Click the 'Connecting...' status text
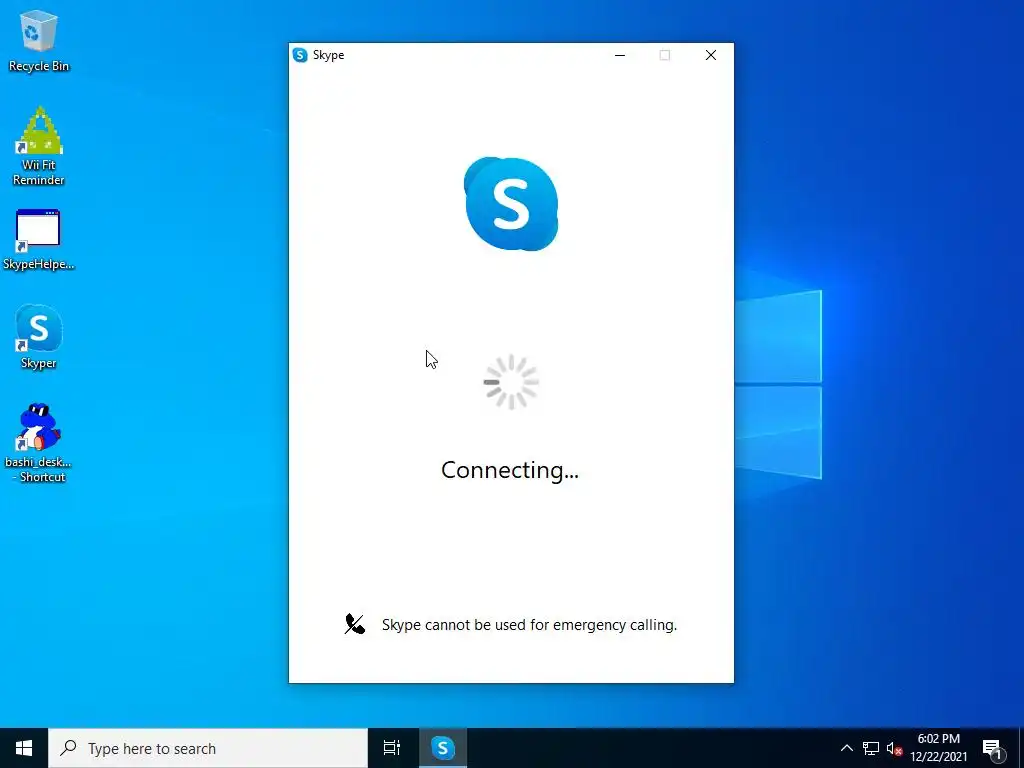1024x768 pixels. click(x=510, y=470)
